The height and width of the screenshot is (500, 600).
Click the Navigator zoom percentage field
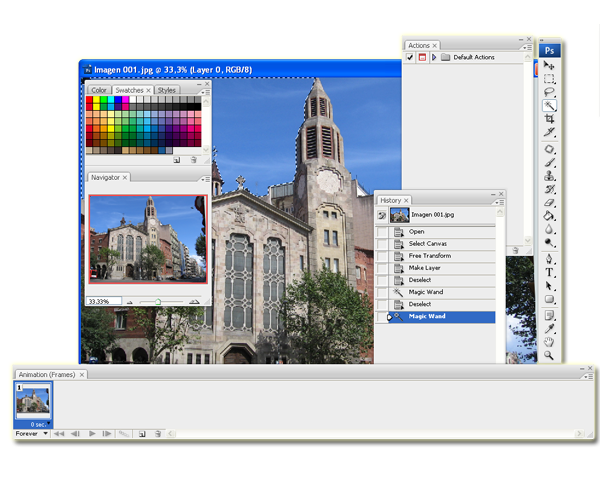103,301
